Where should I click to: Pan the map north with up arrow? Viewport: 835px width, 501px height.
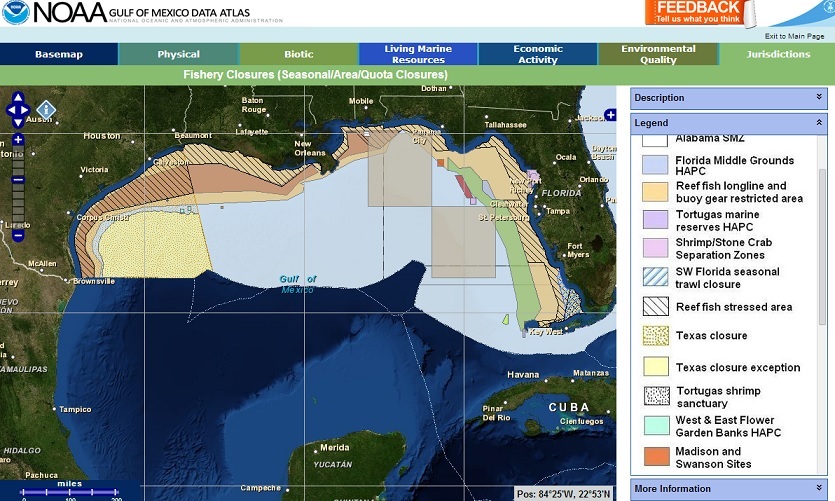[x=18, y=99]
